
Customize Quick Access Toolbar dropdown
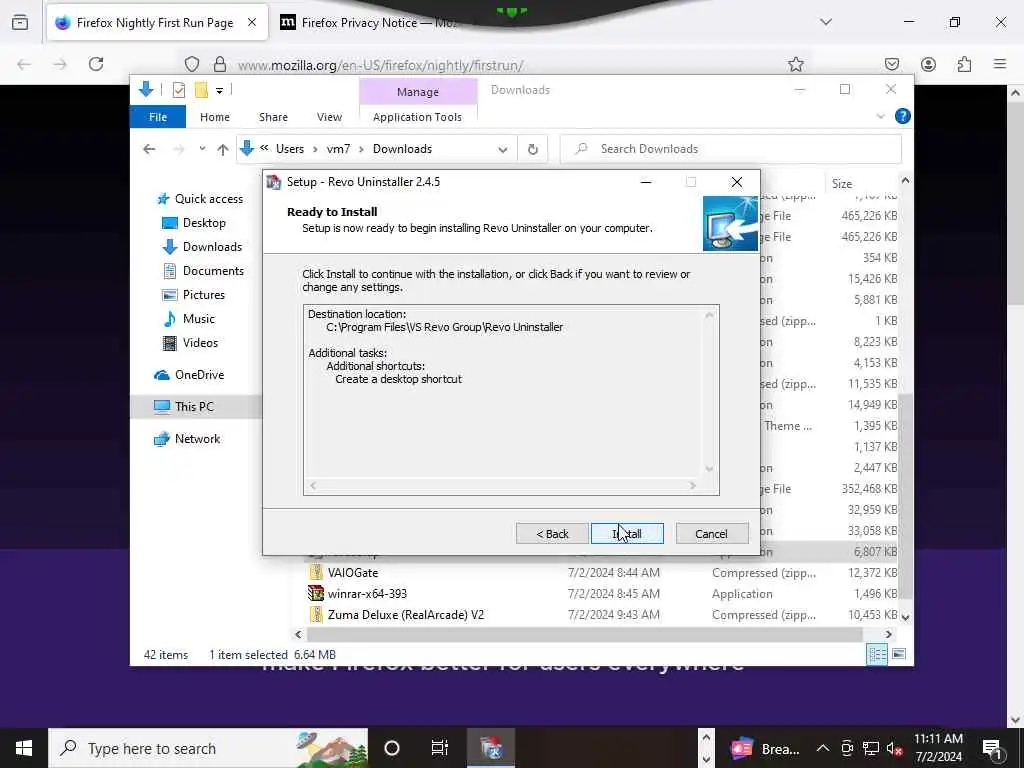click(x=219, y=90)
